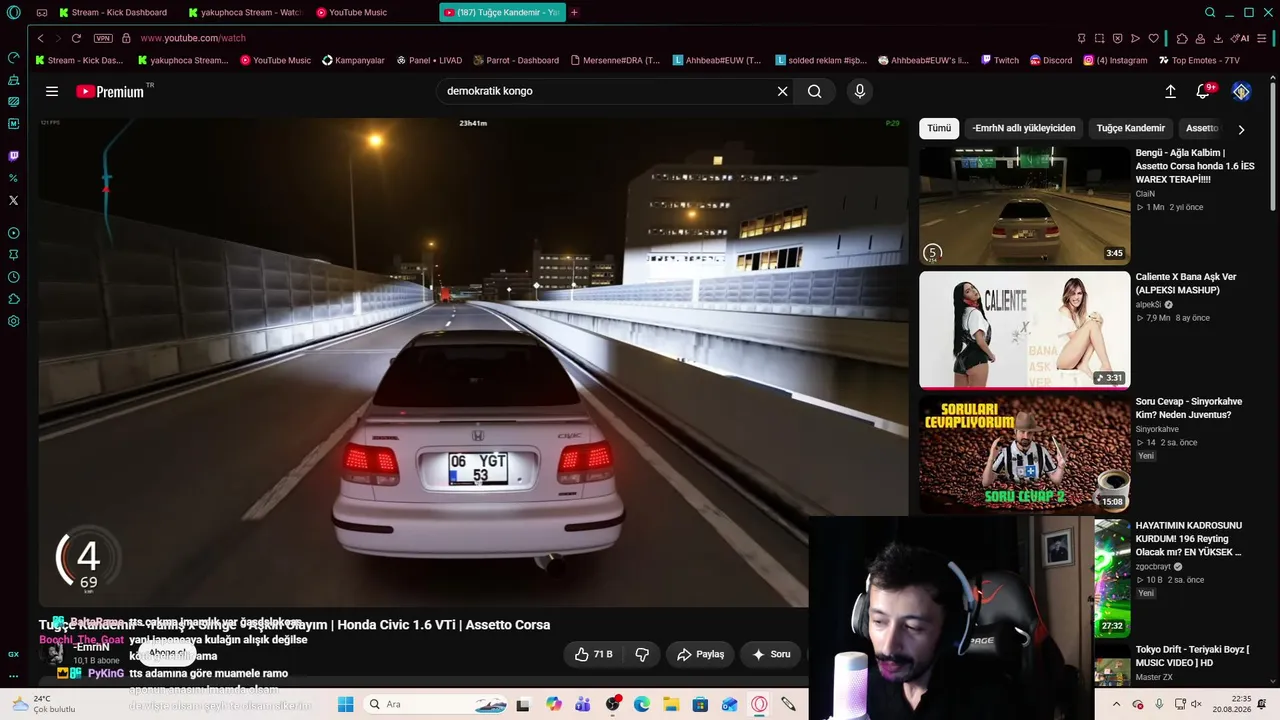The width and height of the screenshot is (1280, 720).
Task: Open the weather widget showing 24°C
Action: pyautogui.click(x=45, y=704)
